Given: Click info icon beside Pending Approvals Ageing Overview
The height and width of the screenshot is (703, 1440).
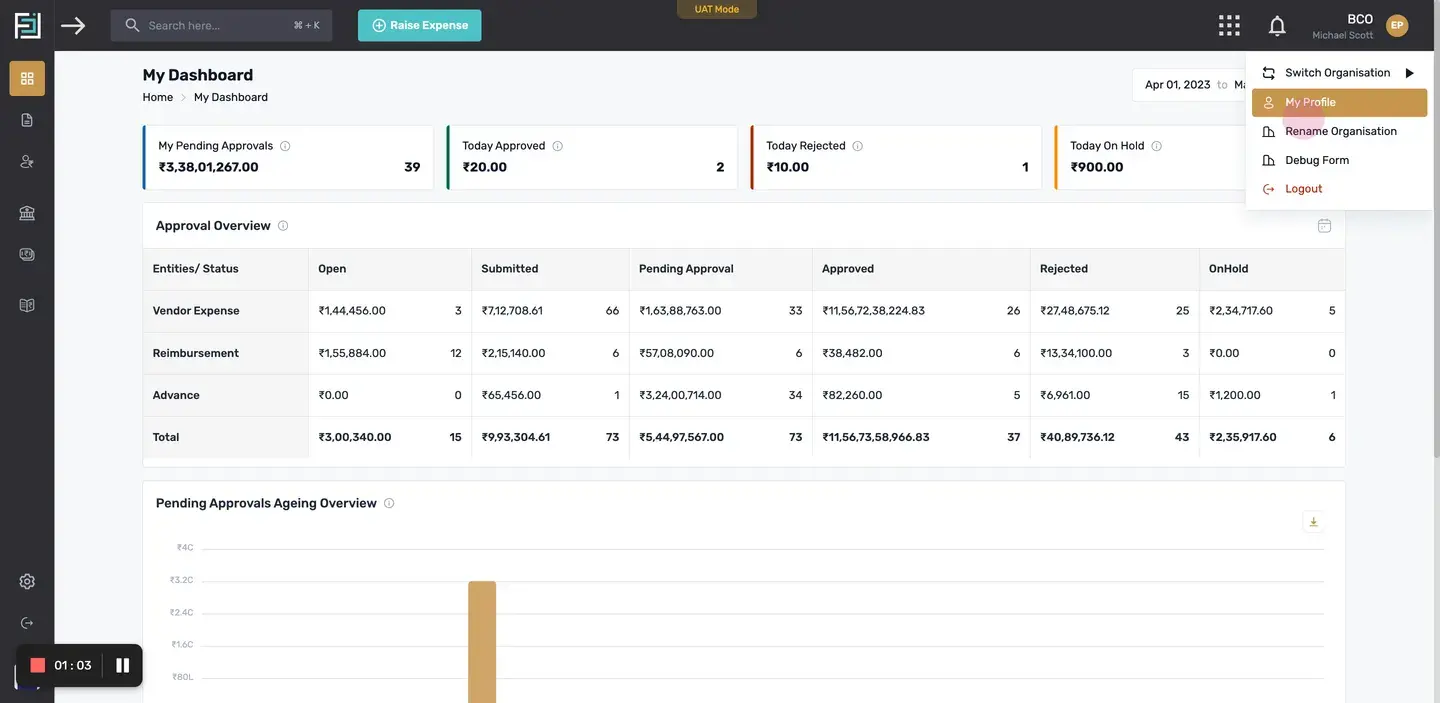Looking at the screenshot, I should [x=389, y=503].
